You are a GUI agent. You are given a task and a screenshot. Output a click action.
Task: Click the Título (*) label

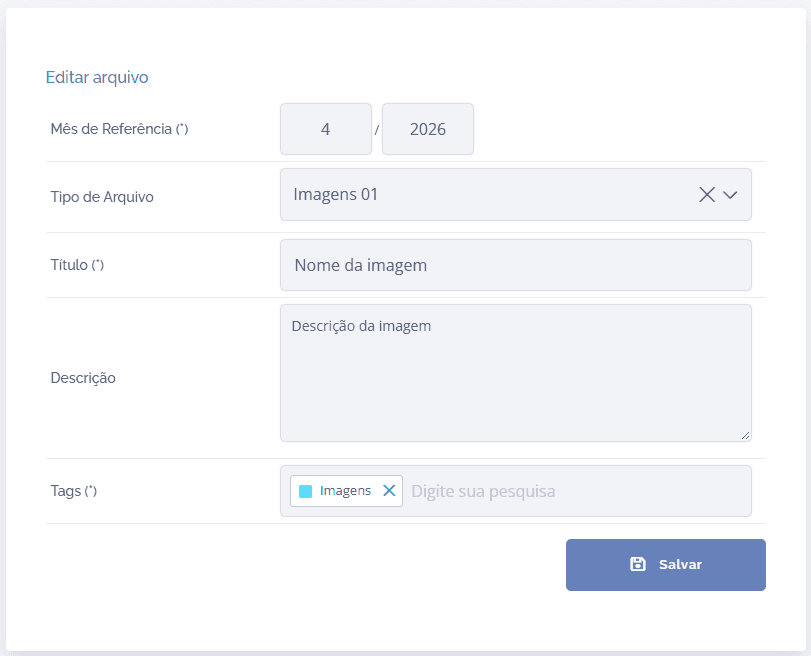click(x=77, y=265)
